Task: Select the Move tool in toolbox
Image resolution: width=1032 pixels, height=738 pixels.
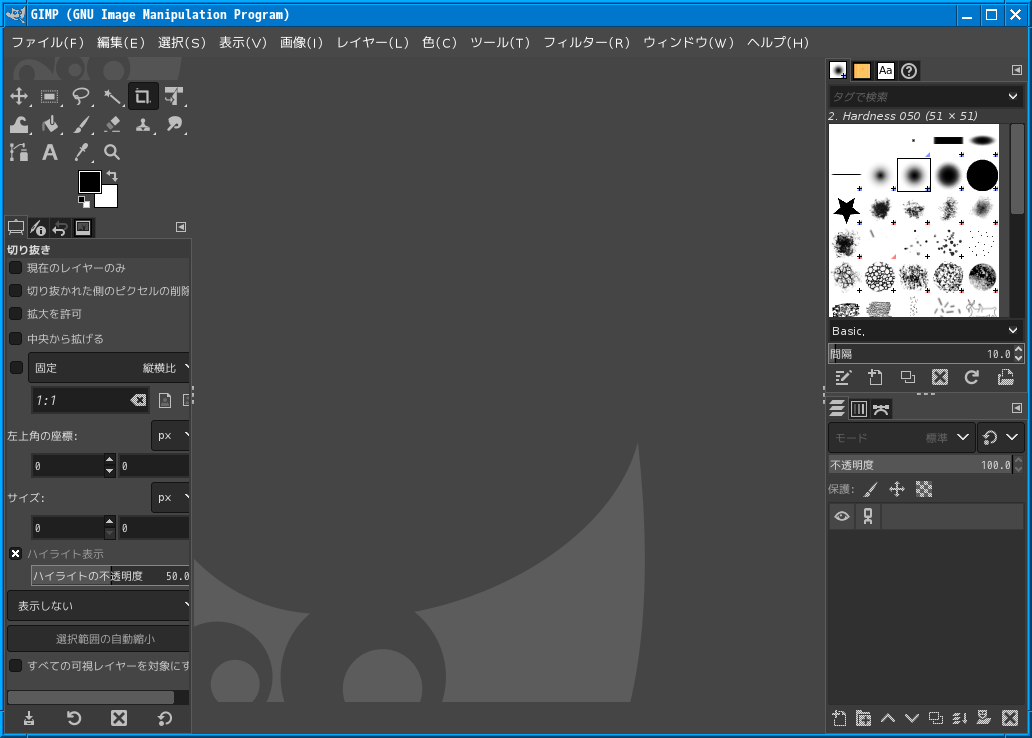Action: (x=19, y=97)
